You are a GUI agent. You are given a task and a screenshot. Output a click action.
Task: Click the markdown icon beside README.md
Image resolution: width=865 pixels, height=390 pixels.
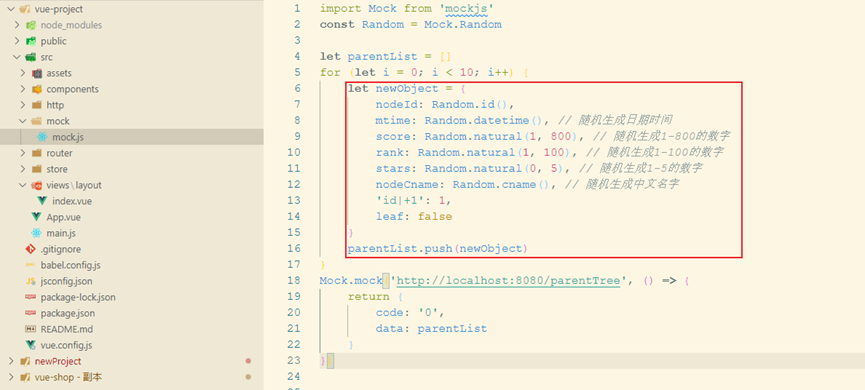[31, 329]
